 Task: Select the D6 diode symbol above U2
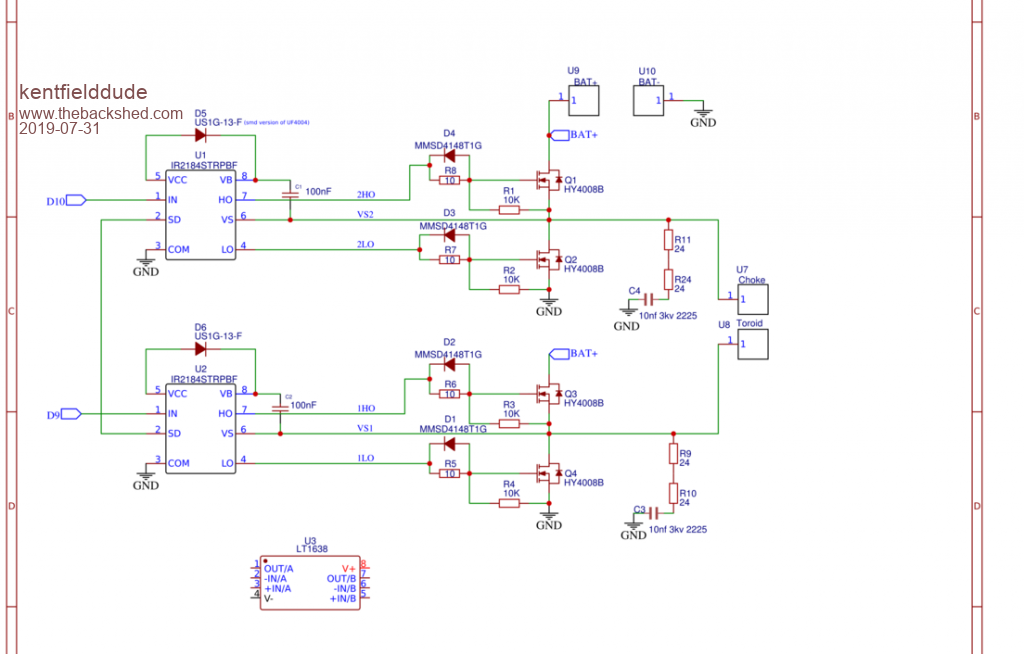tap(200, 349)
